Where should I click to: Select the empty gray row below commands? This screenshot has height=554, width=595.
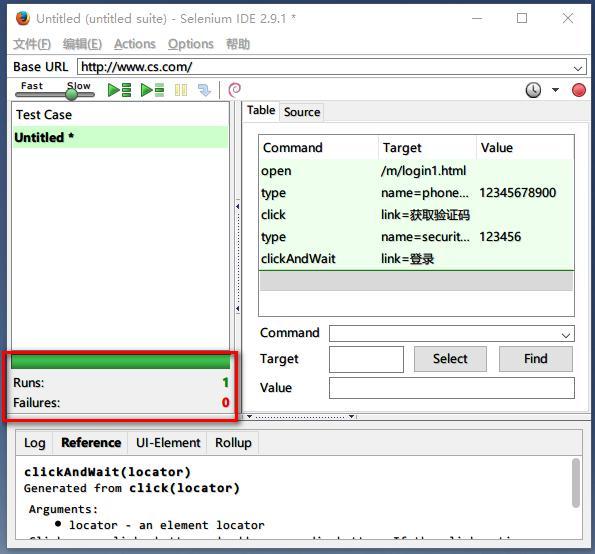click(416, 281)
